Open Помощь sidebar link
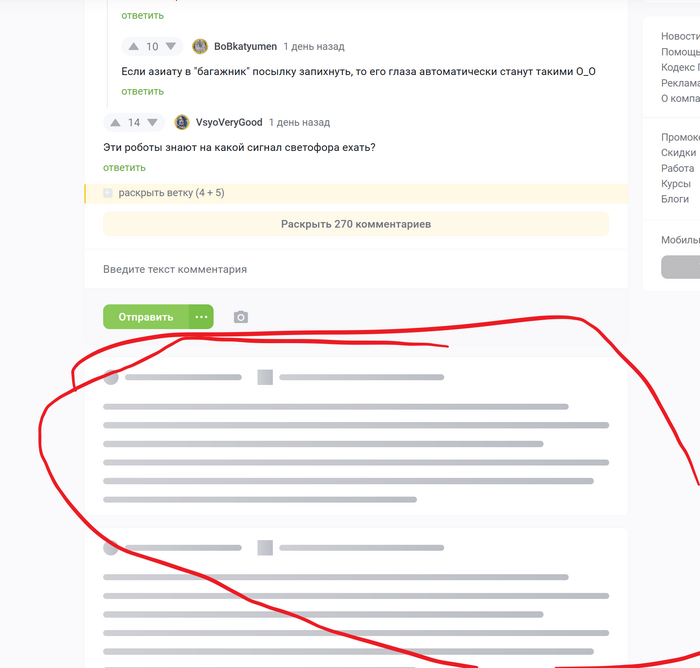 680,52
